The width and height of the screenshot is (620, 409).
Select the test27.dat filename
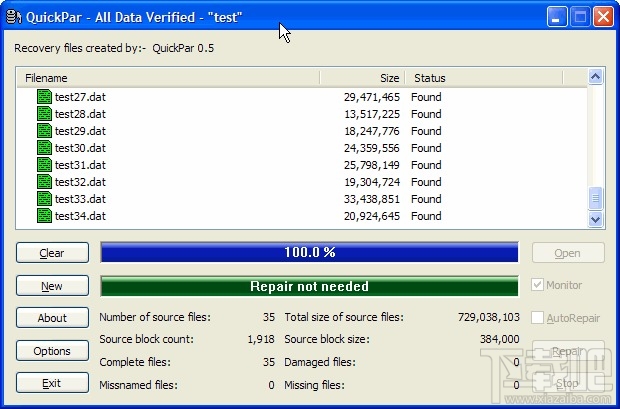tap(80, 97)
